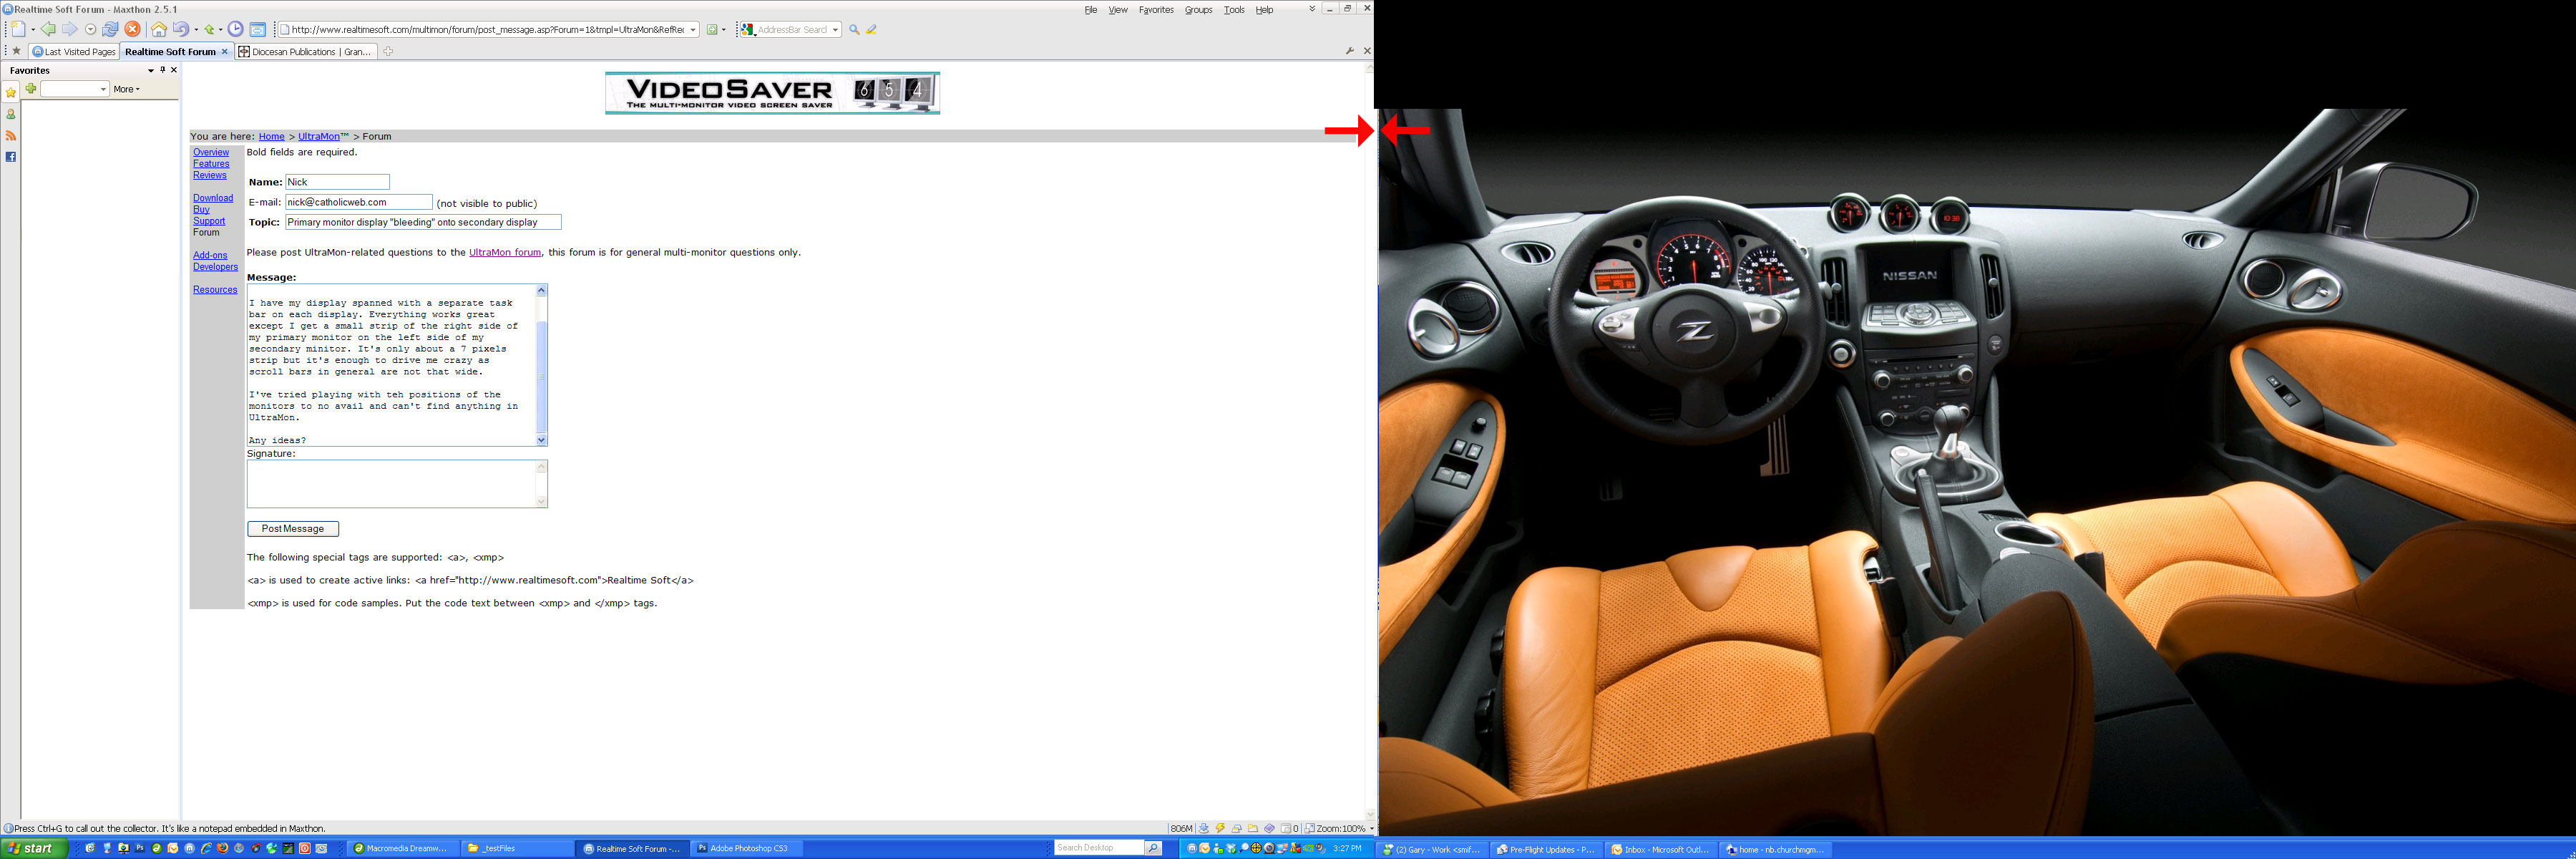2576x859 pixels.
Task: Click the Name input field containing Nick
Action: click(337, 182)
